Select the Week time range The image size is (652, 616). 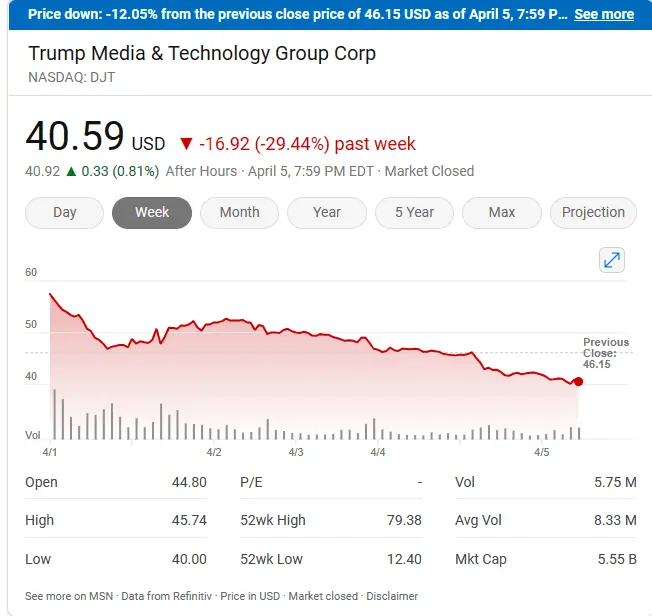coord(152,212)
